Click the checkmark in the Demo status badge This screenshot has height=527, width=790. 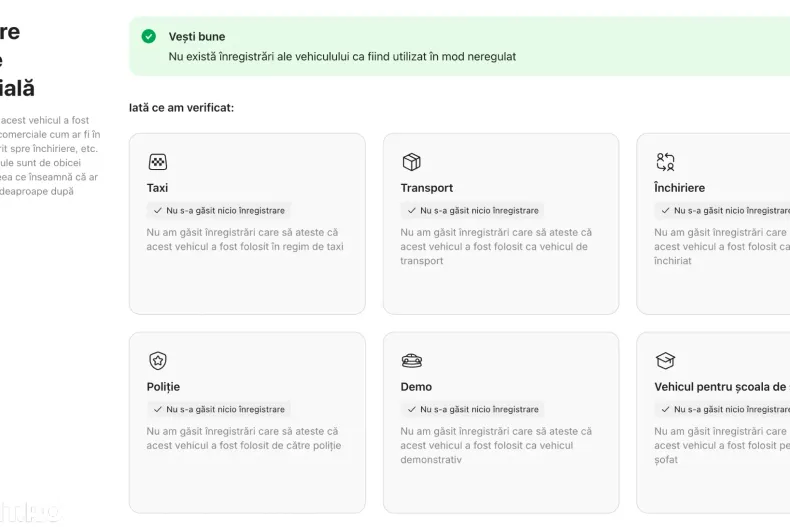[x=412, y=410]
